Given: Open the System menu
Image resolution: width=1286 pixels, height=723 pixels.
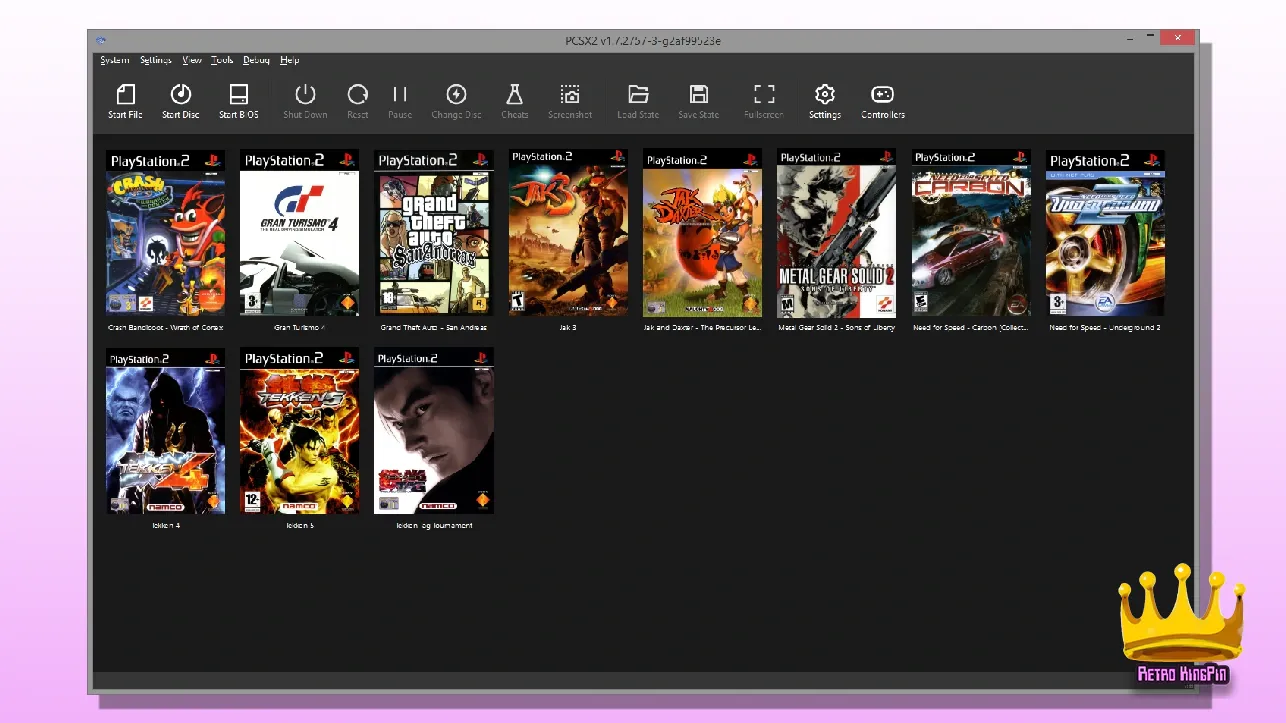Looking at the screenshot, I should pos(115,60).
